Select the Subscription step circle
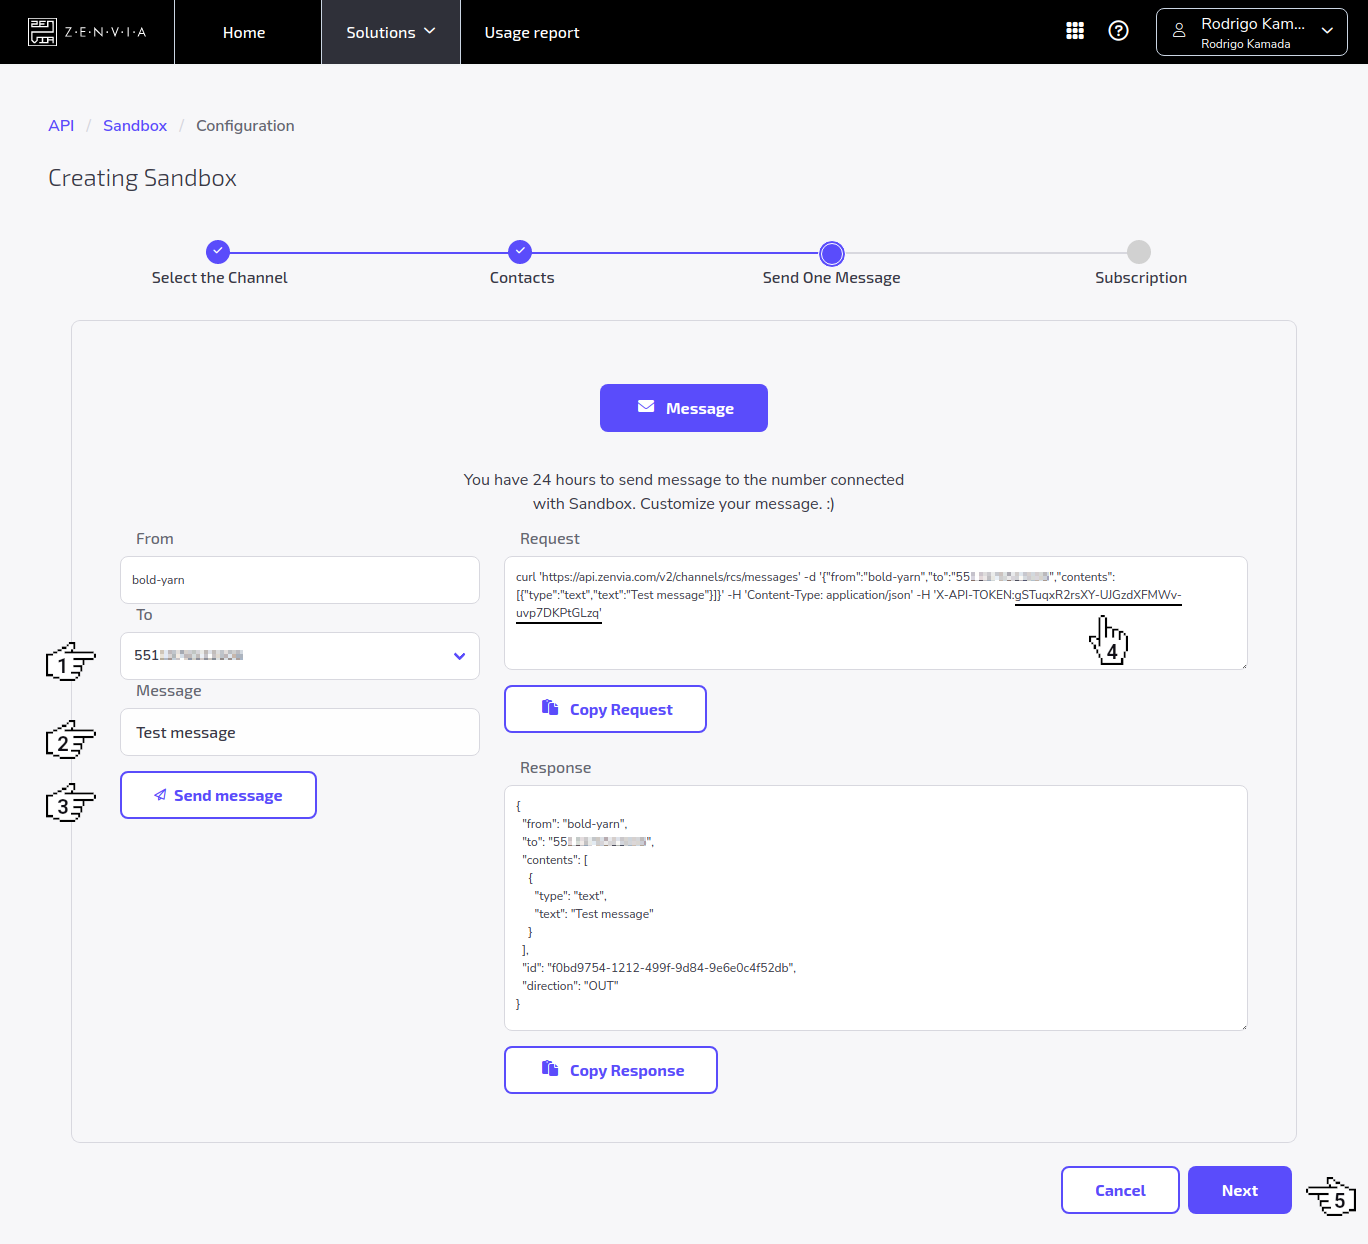1368x1244 pixels. click(x=1140, y=252)
